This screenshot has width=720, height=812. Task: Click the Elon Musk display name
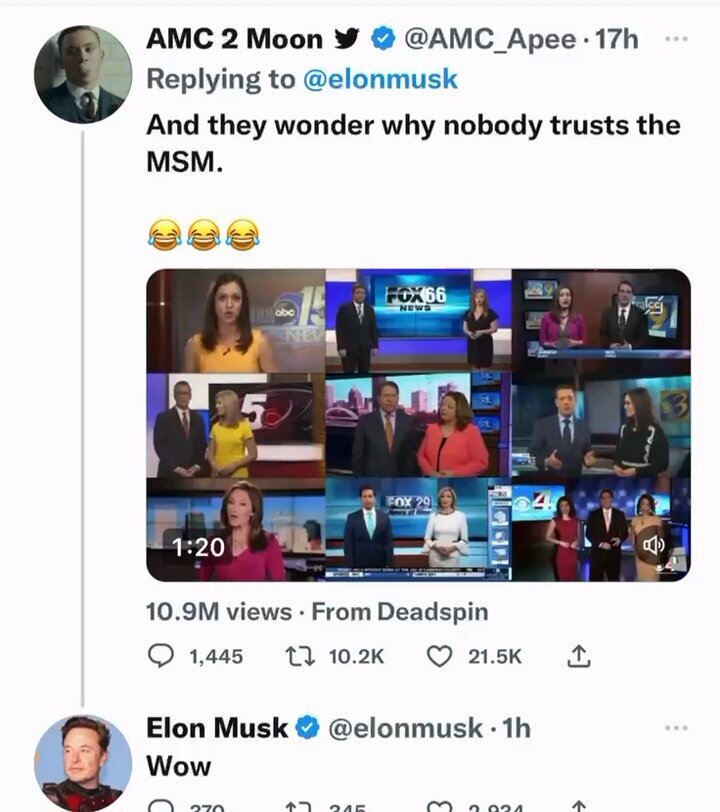tap(218, 728)
